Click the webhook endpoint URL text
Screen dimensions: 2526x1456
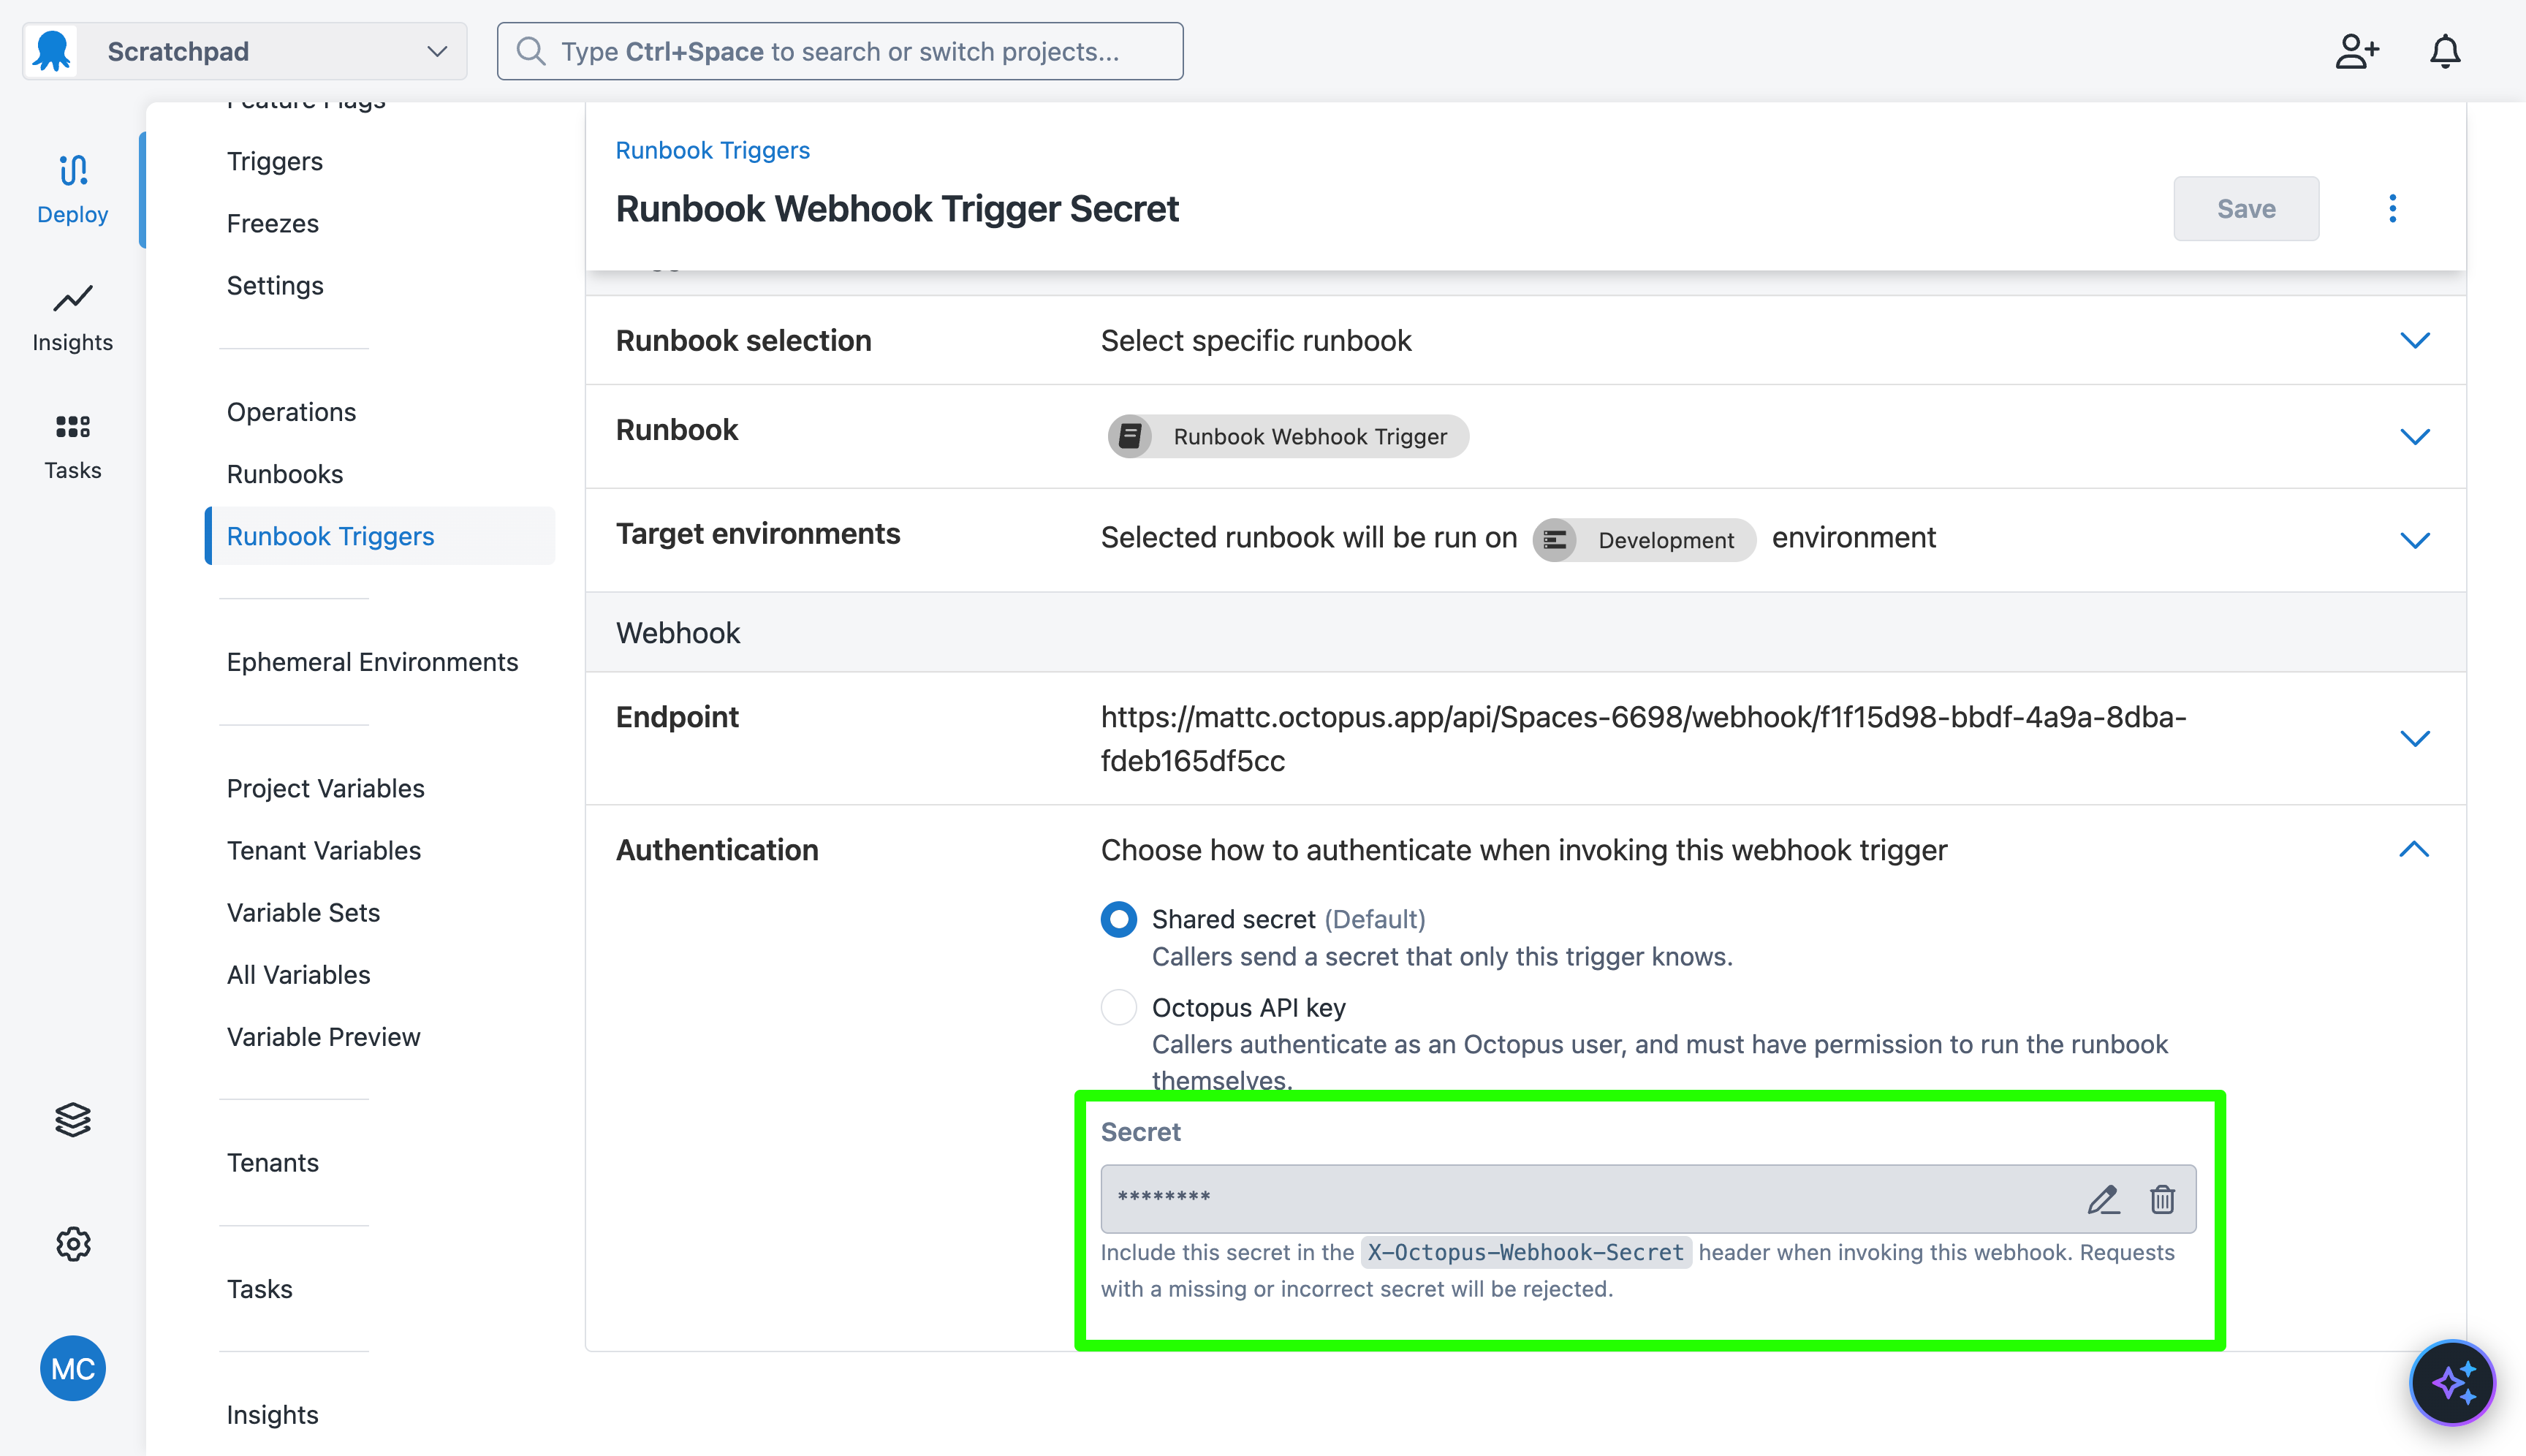(1643, 738)
